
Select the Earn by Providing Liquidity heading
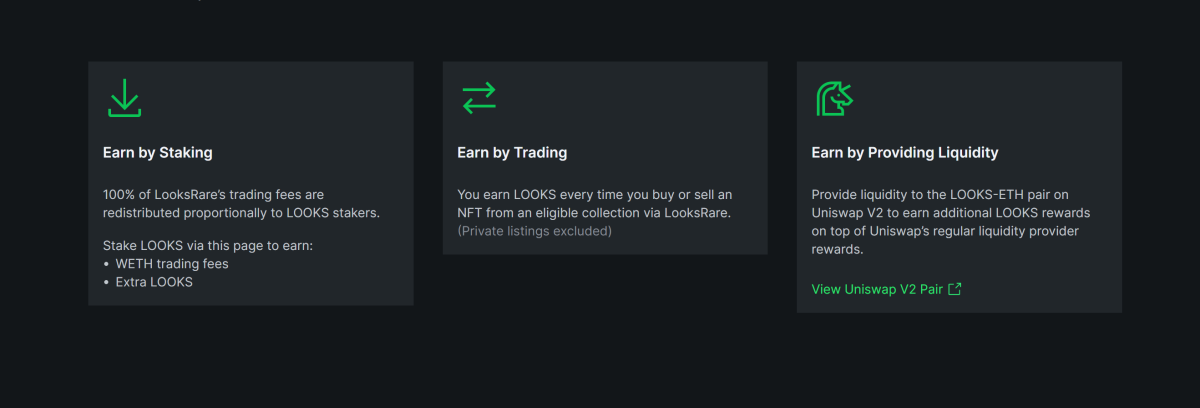(x=904, y=153)
